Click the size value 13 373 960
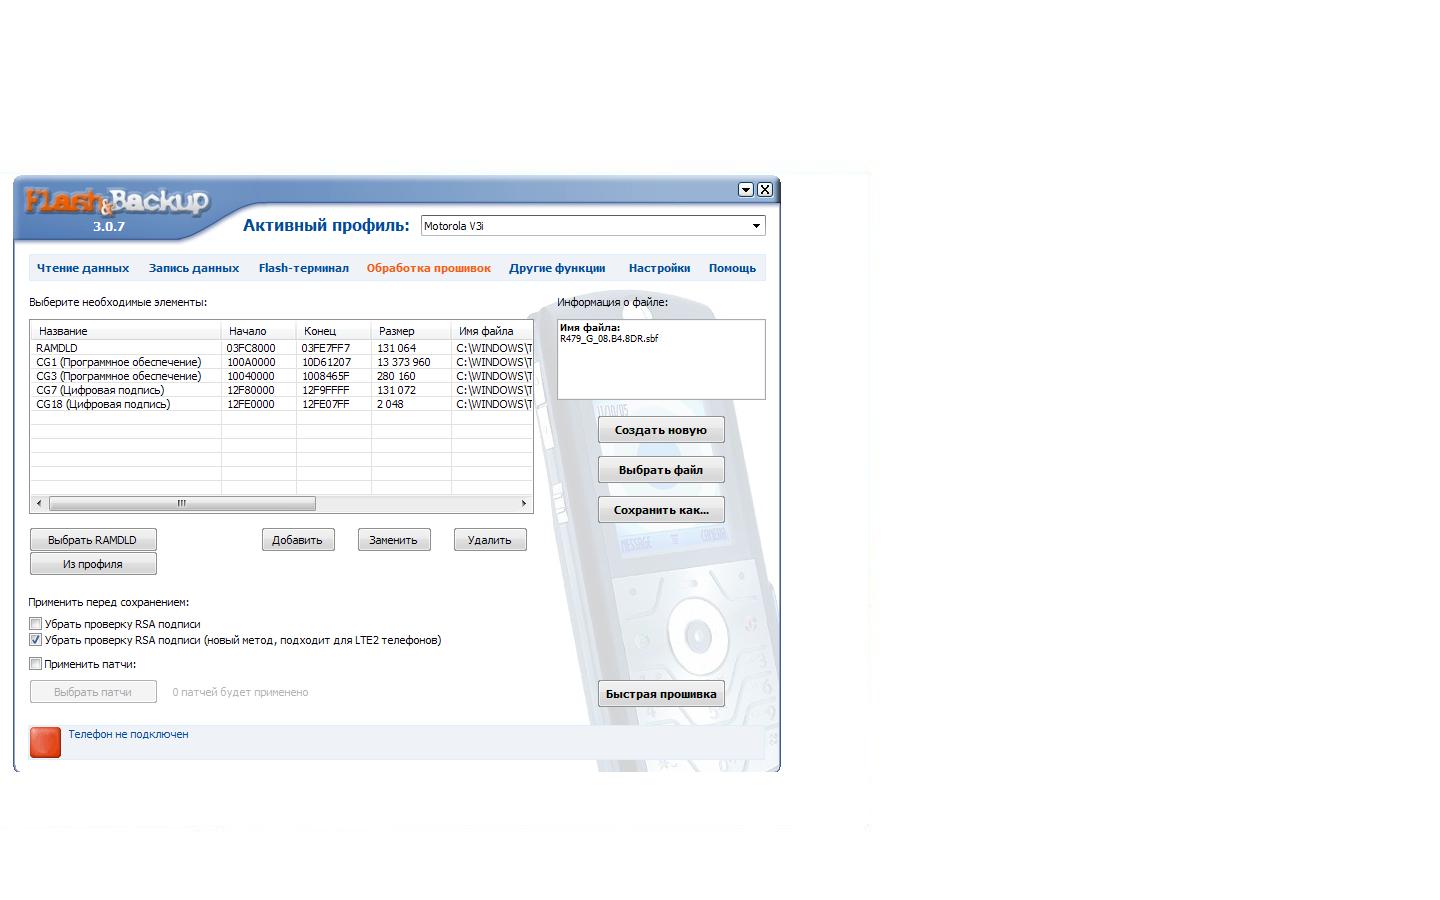Viewport: 1440px width, 900px height. (404, 362)
